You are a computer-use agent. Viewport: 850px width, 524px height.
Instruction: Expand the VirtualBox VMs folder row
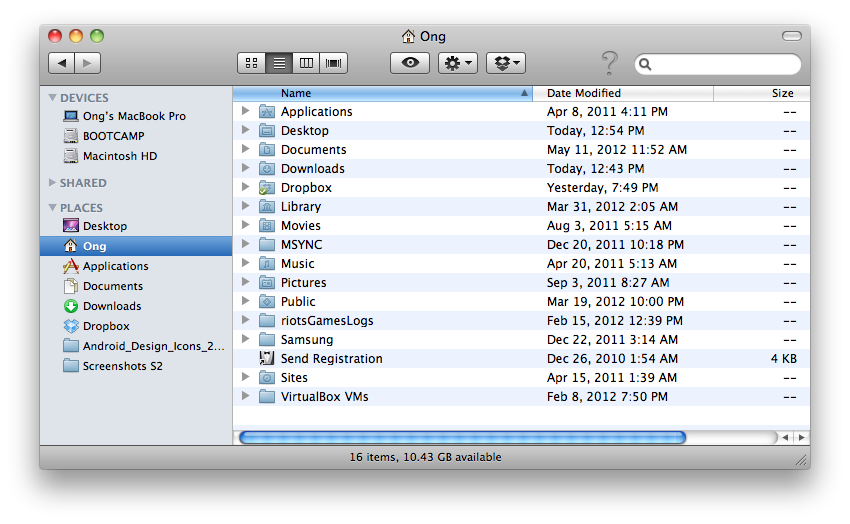coord(246,396)
